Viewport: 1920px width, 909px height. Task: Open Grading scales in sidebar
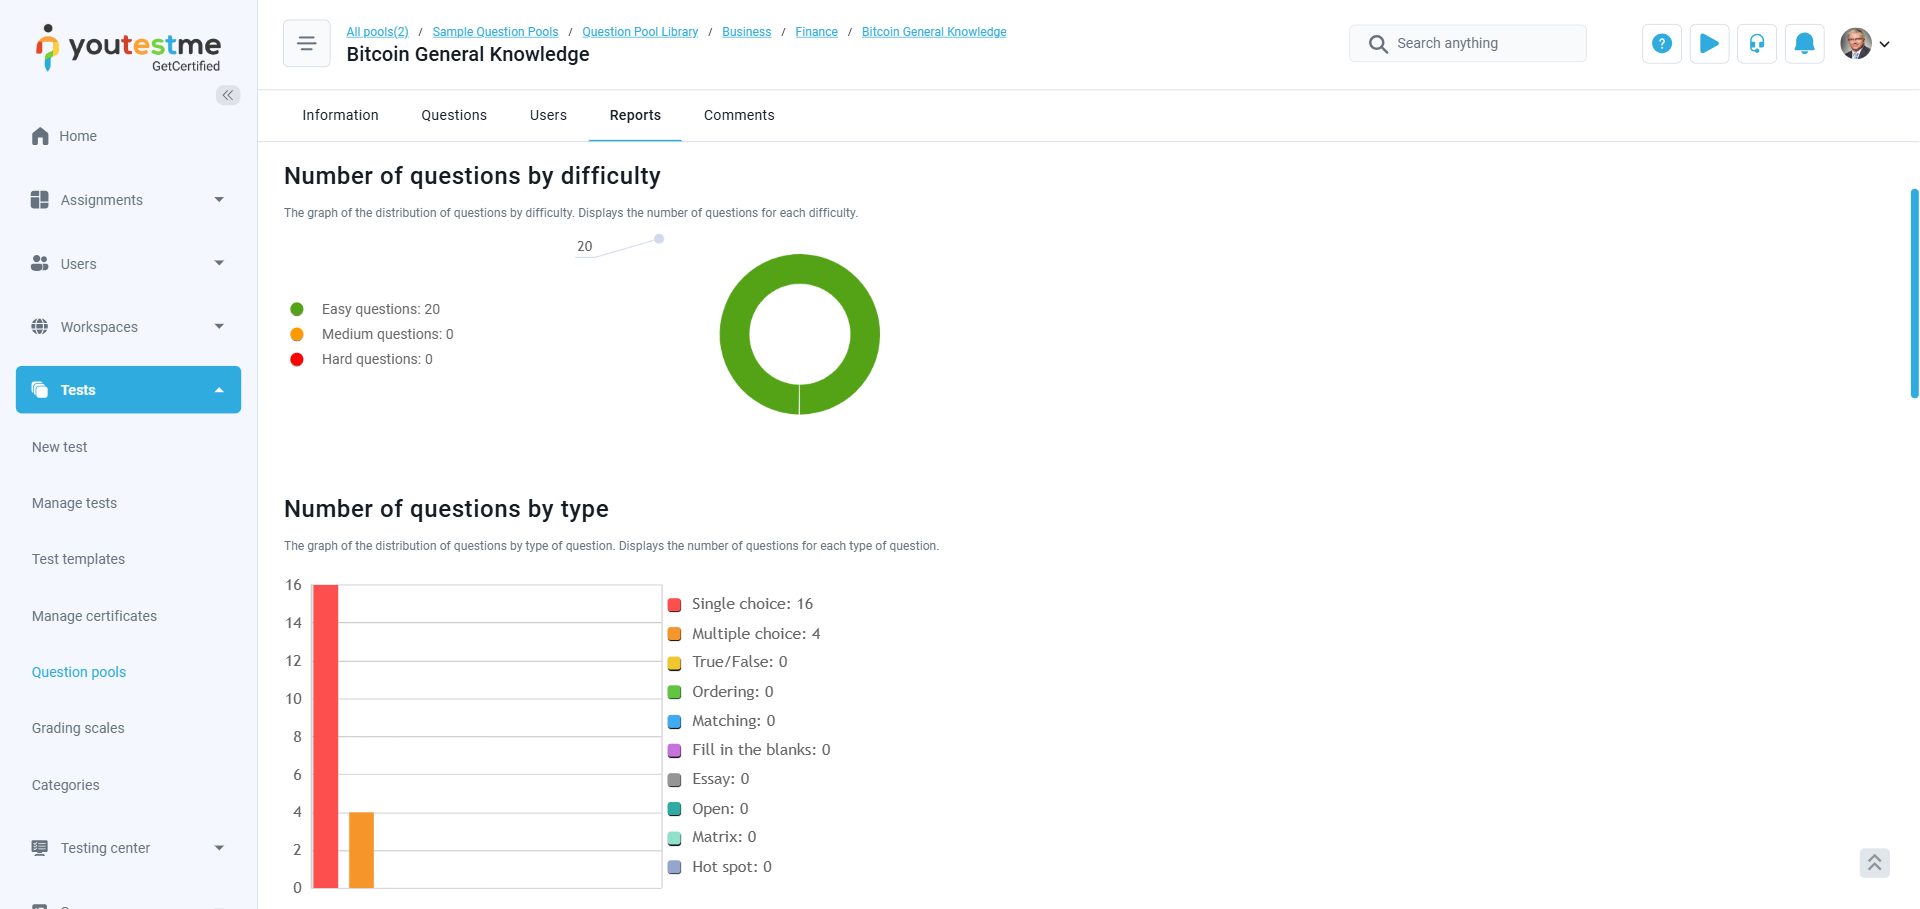(x=78, y=728)
